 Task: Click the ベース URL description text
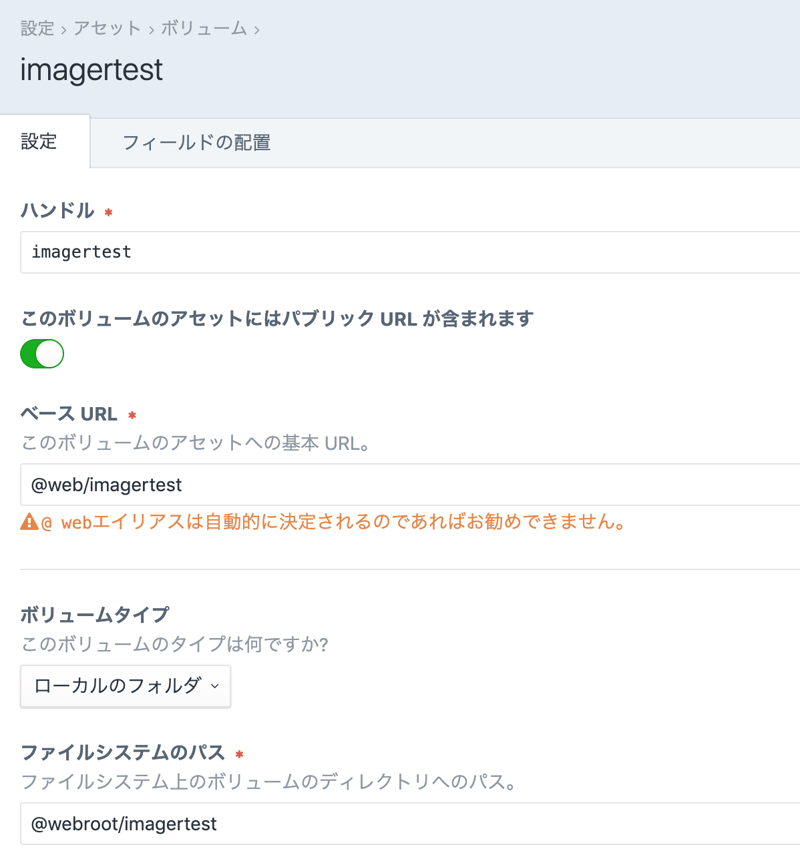[x=196, y=443]
